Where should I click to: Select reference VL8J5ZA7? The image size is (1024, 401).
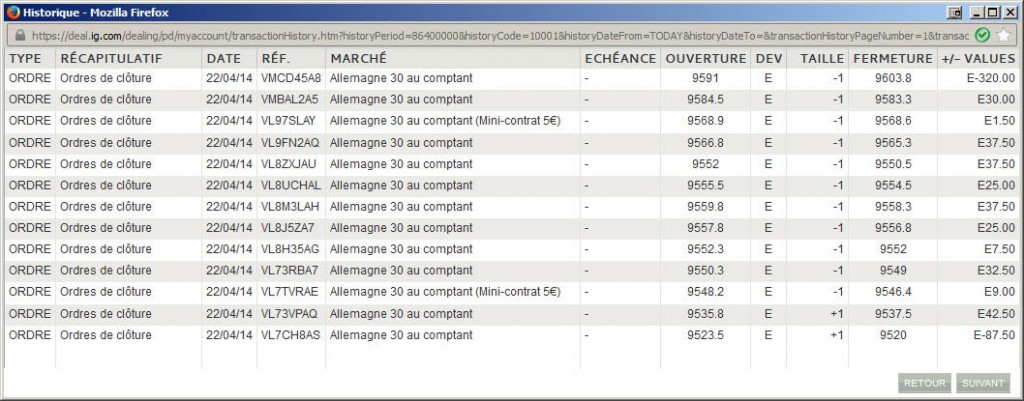click(288, 228)
